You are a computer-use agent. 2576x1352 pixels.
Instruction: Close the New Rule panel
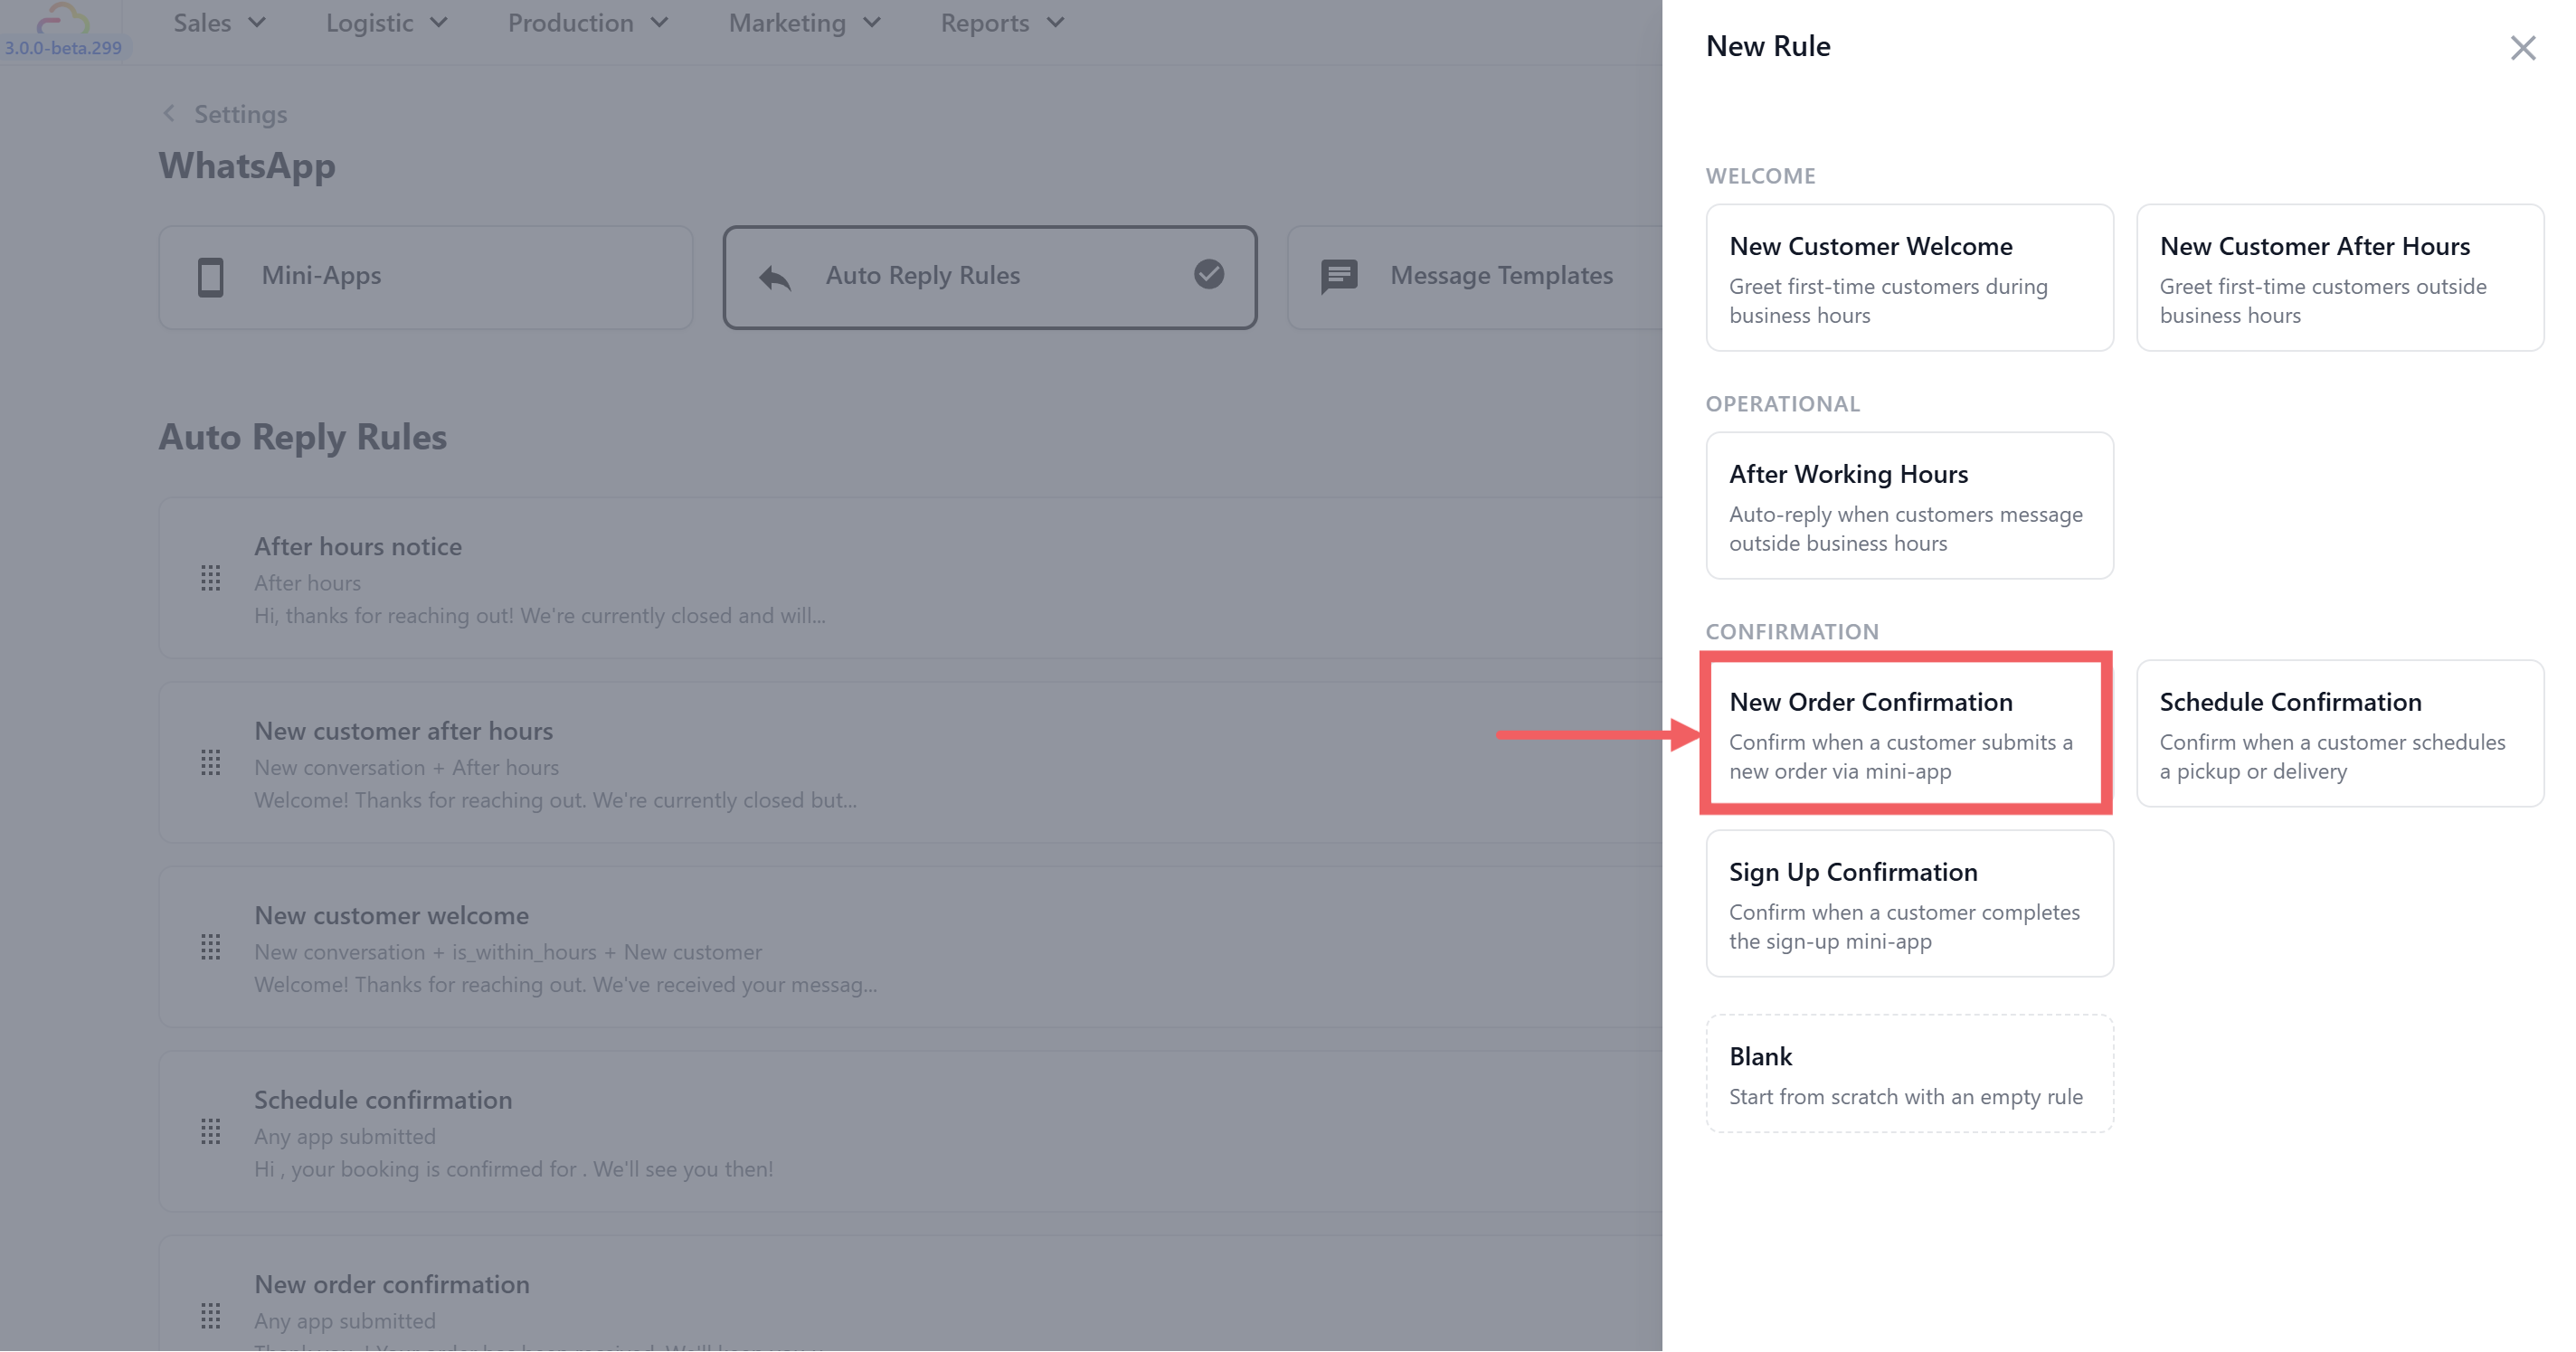[x=2522, y=48]
